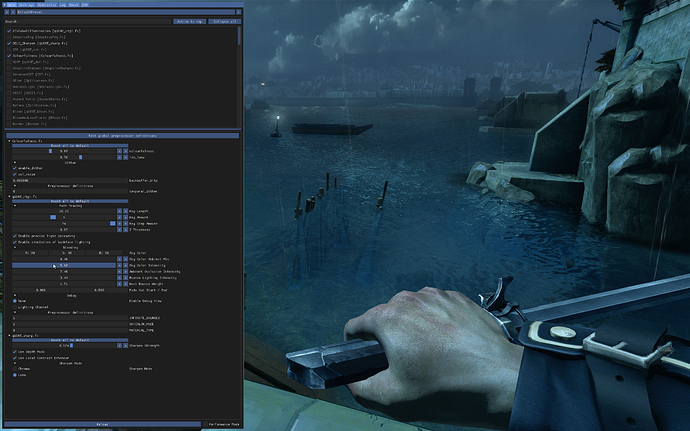Collapse the Path Tracing group
This screenshot has width=690, height=431.
(15, 206)
